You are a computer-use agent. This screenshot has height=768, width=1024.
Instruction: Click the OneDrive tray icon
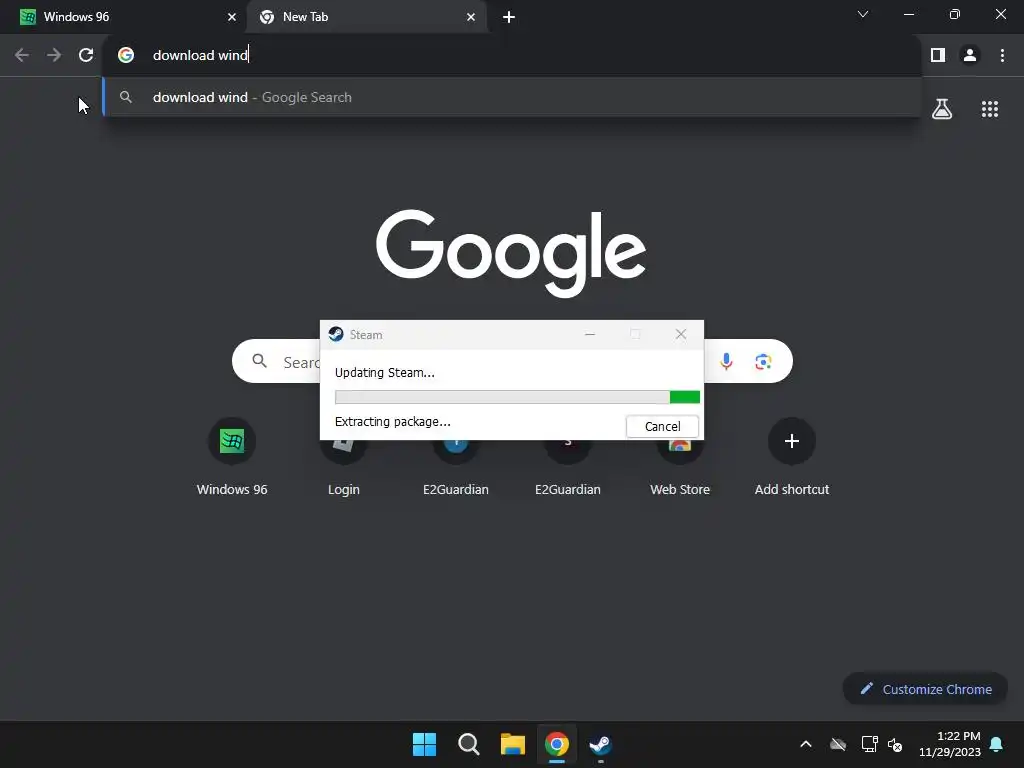[838, 744]
